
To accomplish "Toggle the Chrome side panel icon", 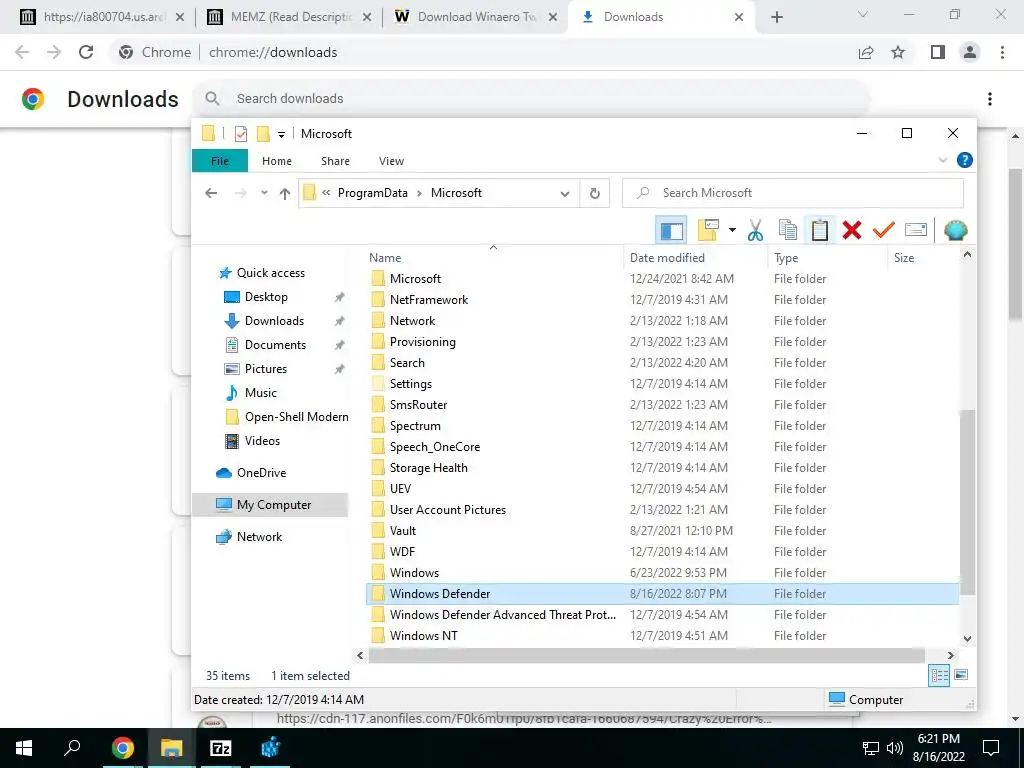I will [x=938, y=52].
